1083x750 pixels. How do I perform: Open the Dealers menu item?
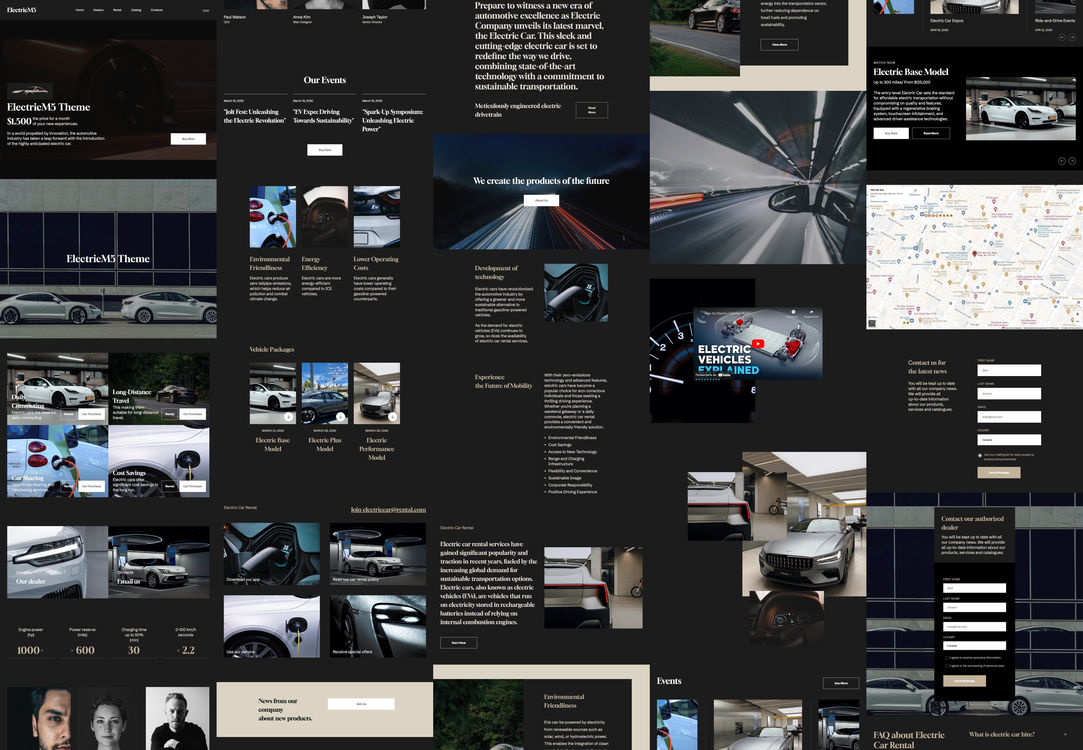click(x=98, y=10)
